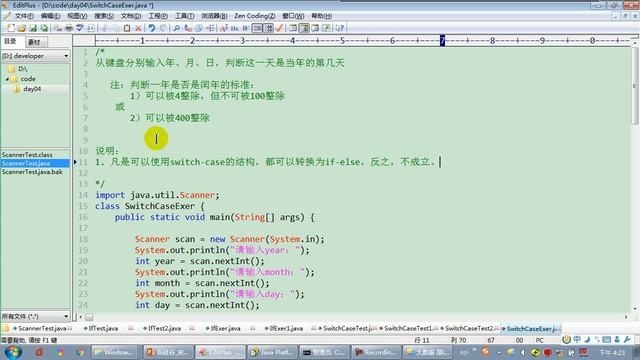
Task: Open the 工具(T) menu
Action: tap(184, 16)
